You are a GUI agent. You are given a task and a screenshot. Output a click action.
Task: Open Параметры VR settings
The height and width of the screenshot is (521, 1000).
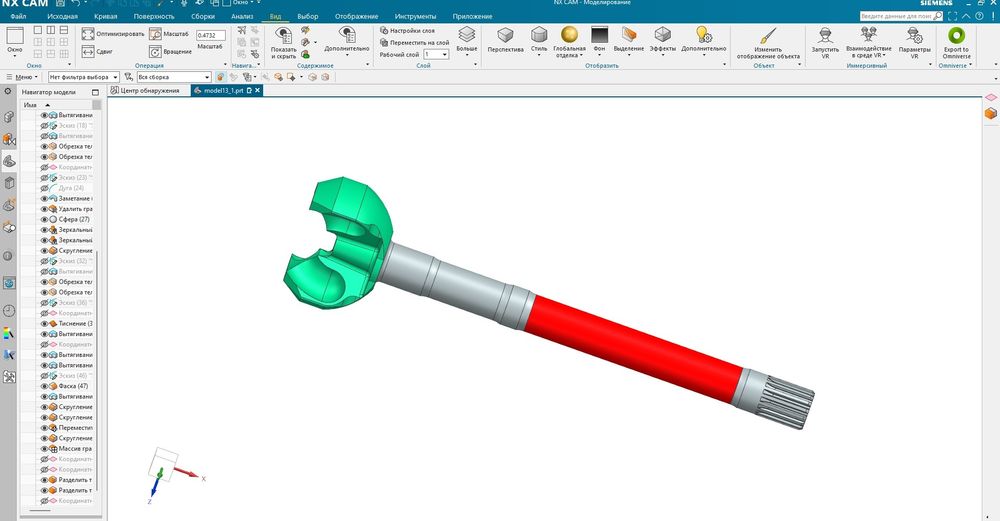pyautogui.click(x=914, y=42)
